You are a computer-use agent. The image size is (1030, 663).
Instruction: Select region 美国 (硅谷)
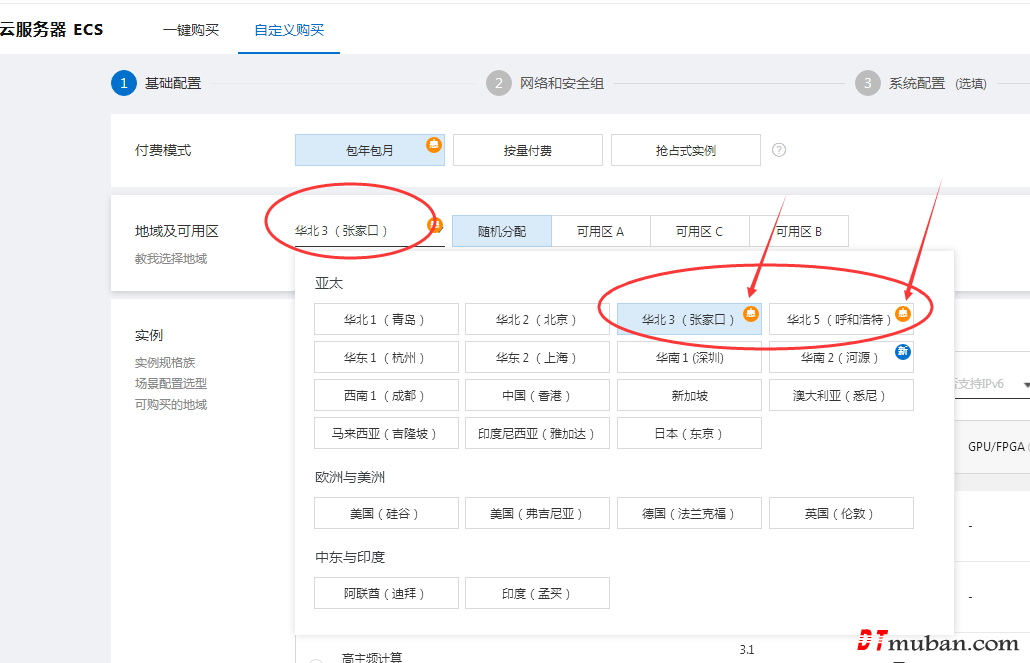pyautogui.click(x=386, y=513)
